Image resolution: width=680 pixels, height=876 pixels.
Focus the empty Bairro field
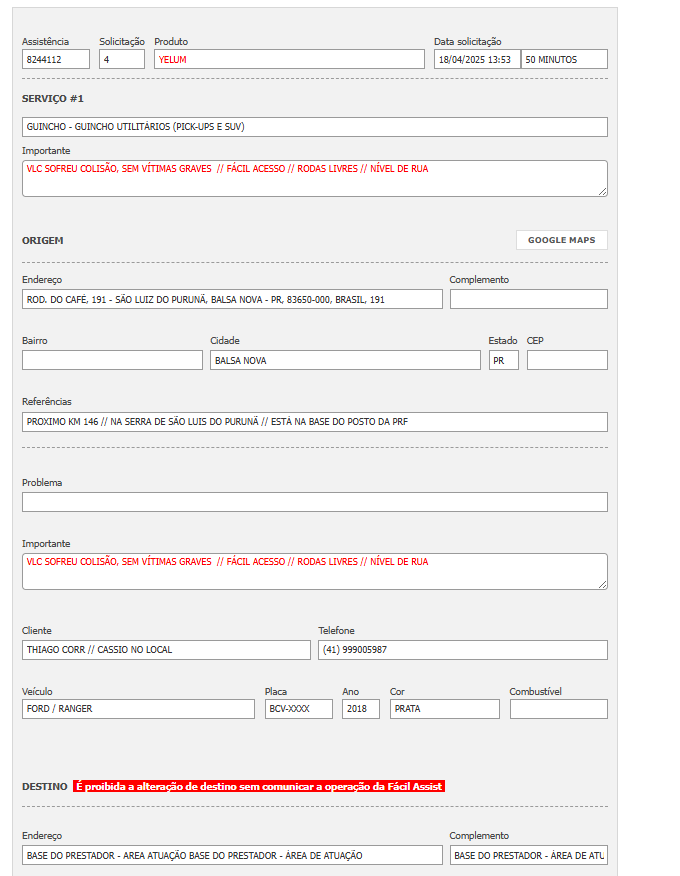112,360
